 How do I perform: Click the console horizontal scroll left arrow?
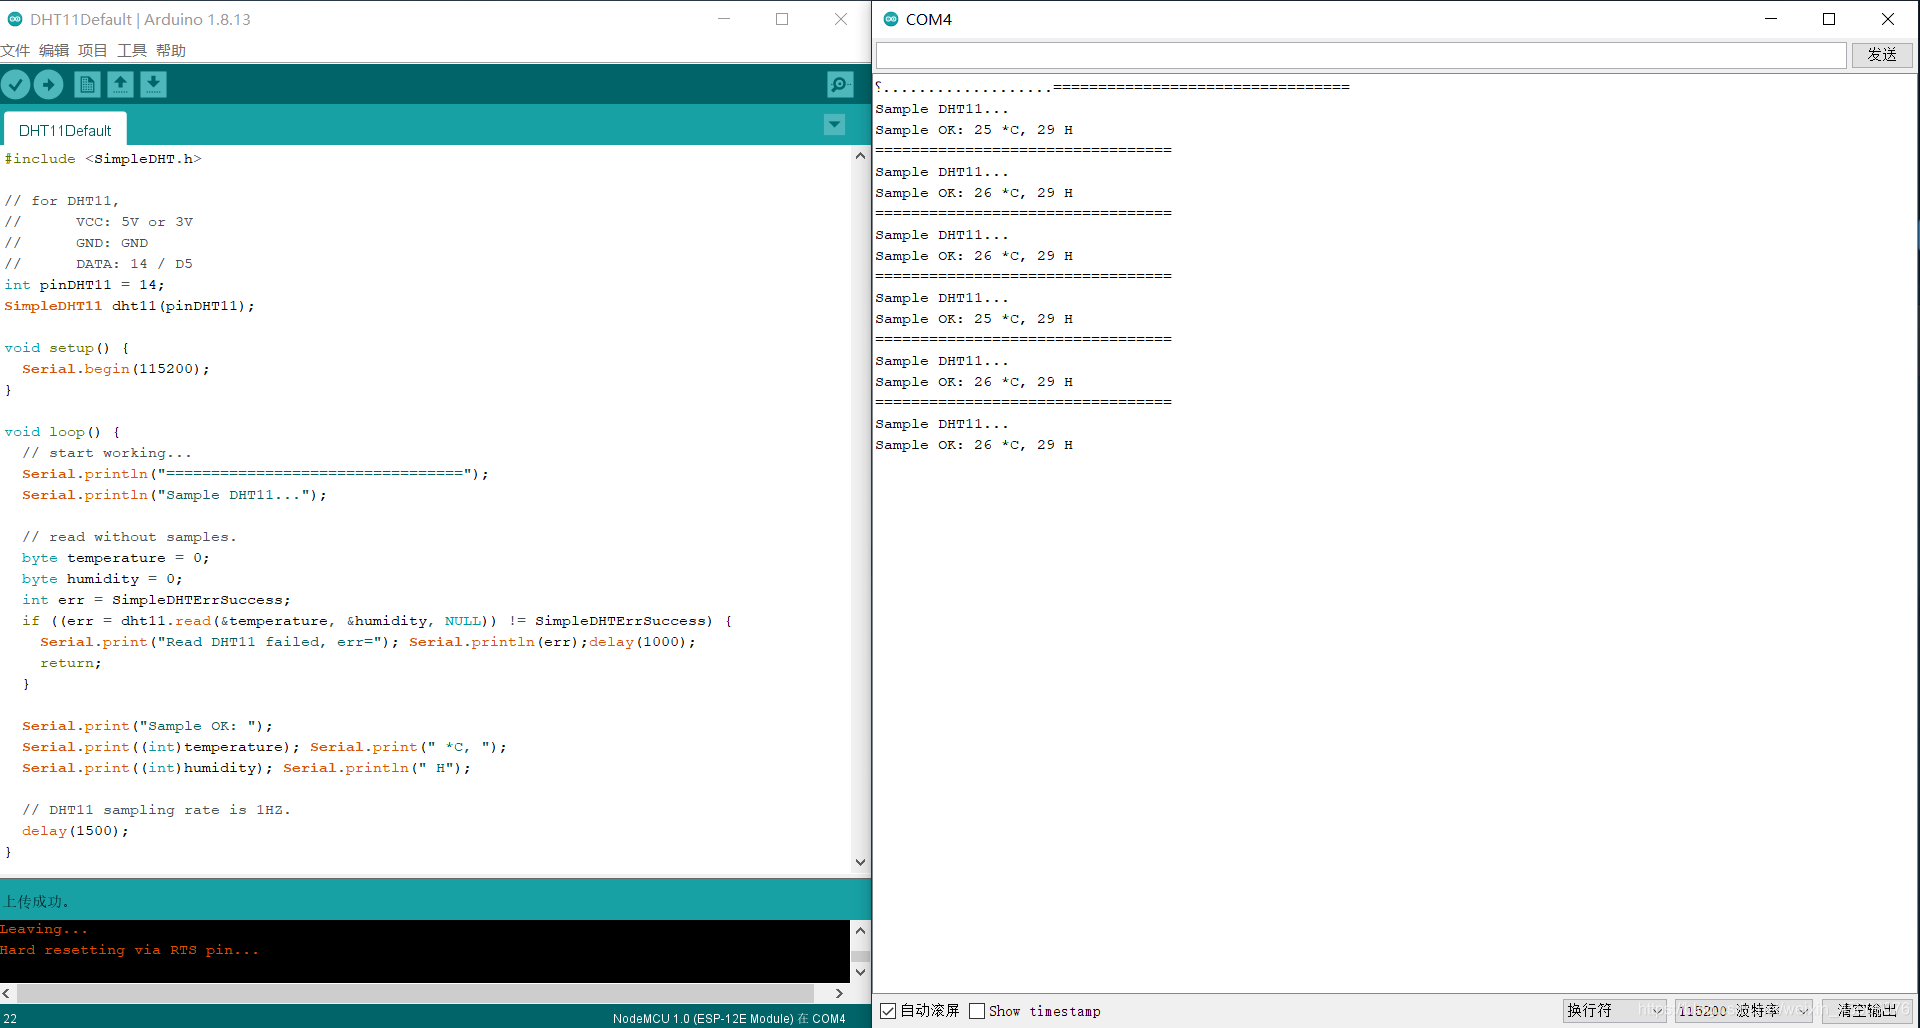(7, 993)
